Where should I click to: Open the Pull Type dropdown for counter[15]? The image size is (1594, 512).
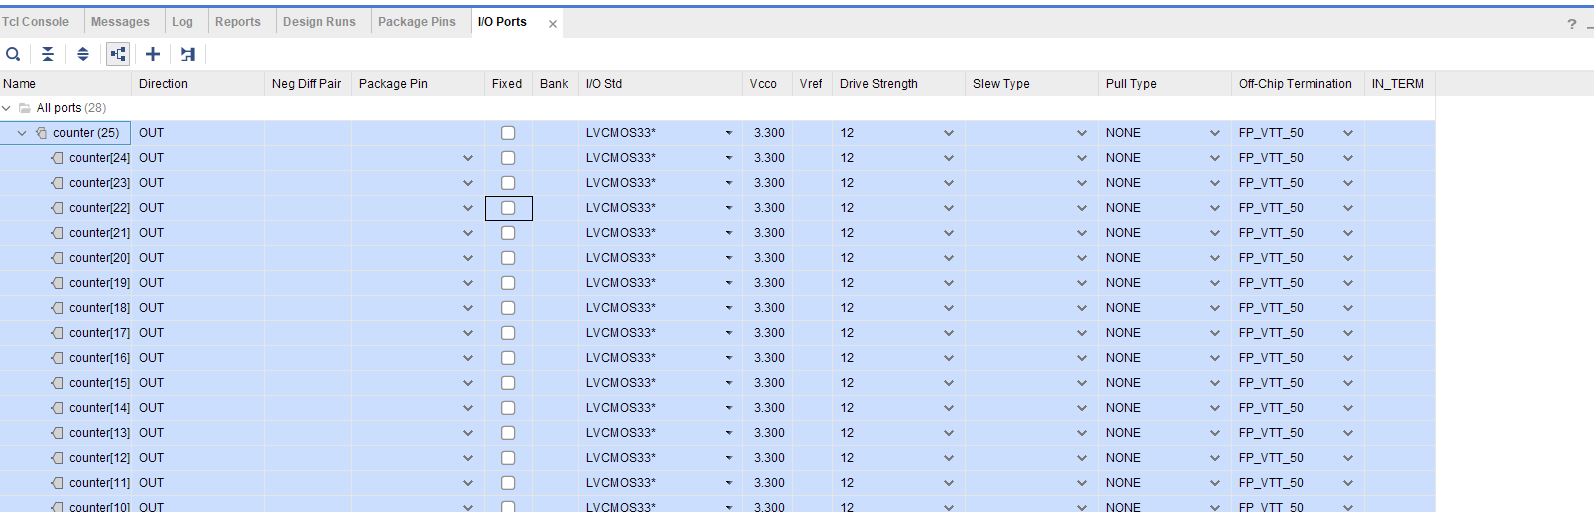1215,383
